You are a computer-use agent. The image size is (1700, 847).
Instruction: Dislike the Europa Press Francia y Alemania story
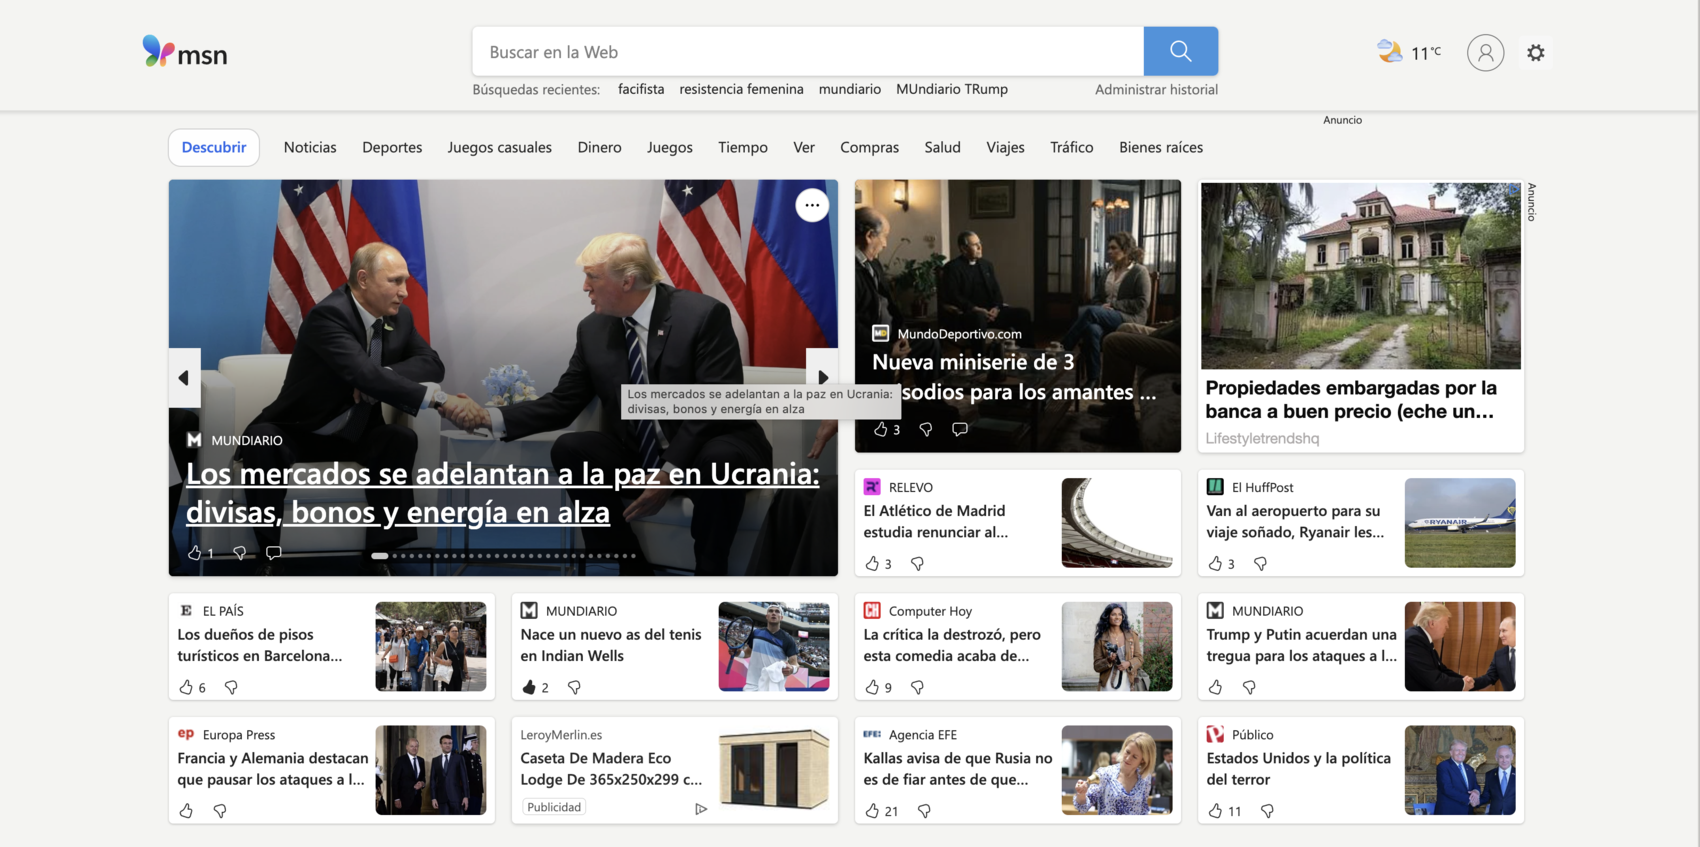pyautogui.click(x=220, y=811)
